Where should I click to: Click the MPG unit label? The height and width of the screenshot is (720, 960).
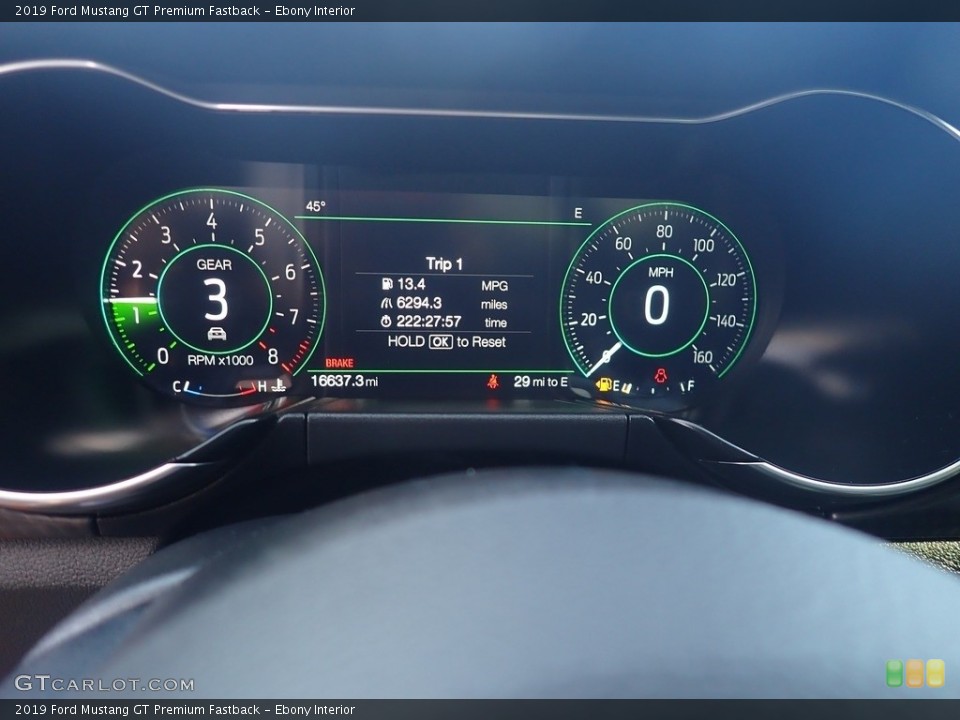coord(495,286)
